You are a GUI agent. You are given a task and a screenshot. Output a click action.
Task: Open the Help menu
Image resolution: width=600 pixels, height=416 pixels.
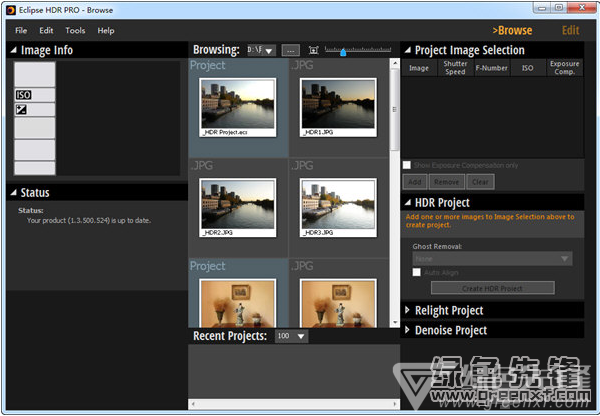106,31
